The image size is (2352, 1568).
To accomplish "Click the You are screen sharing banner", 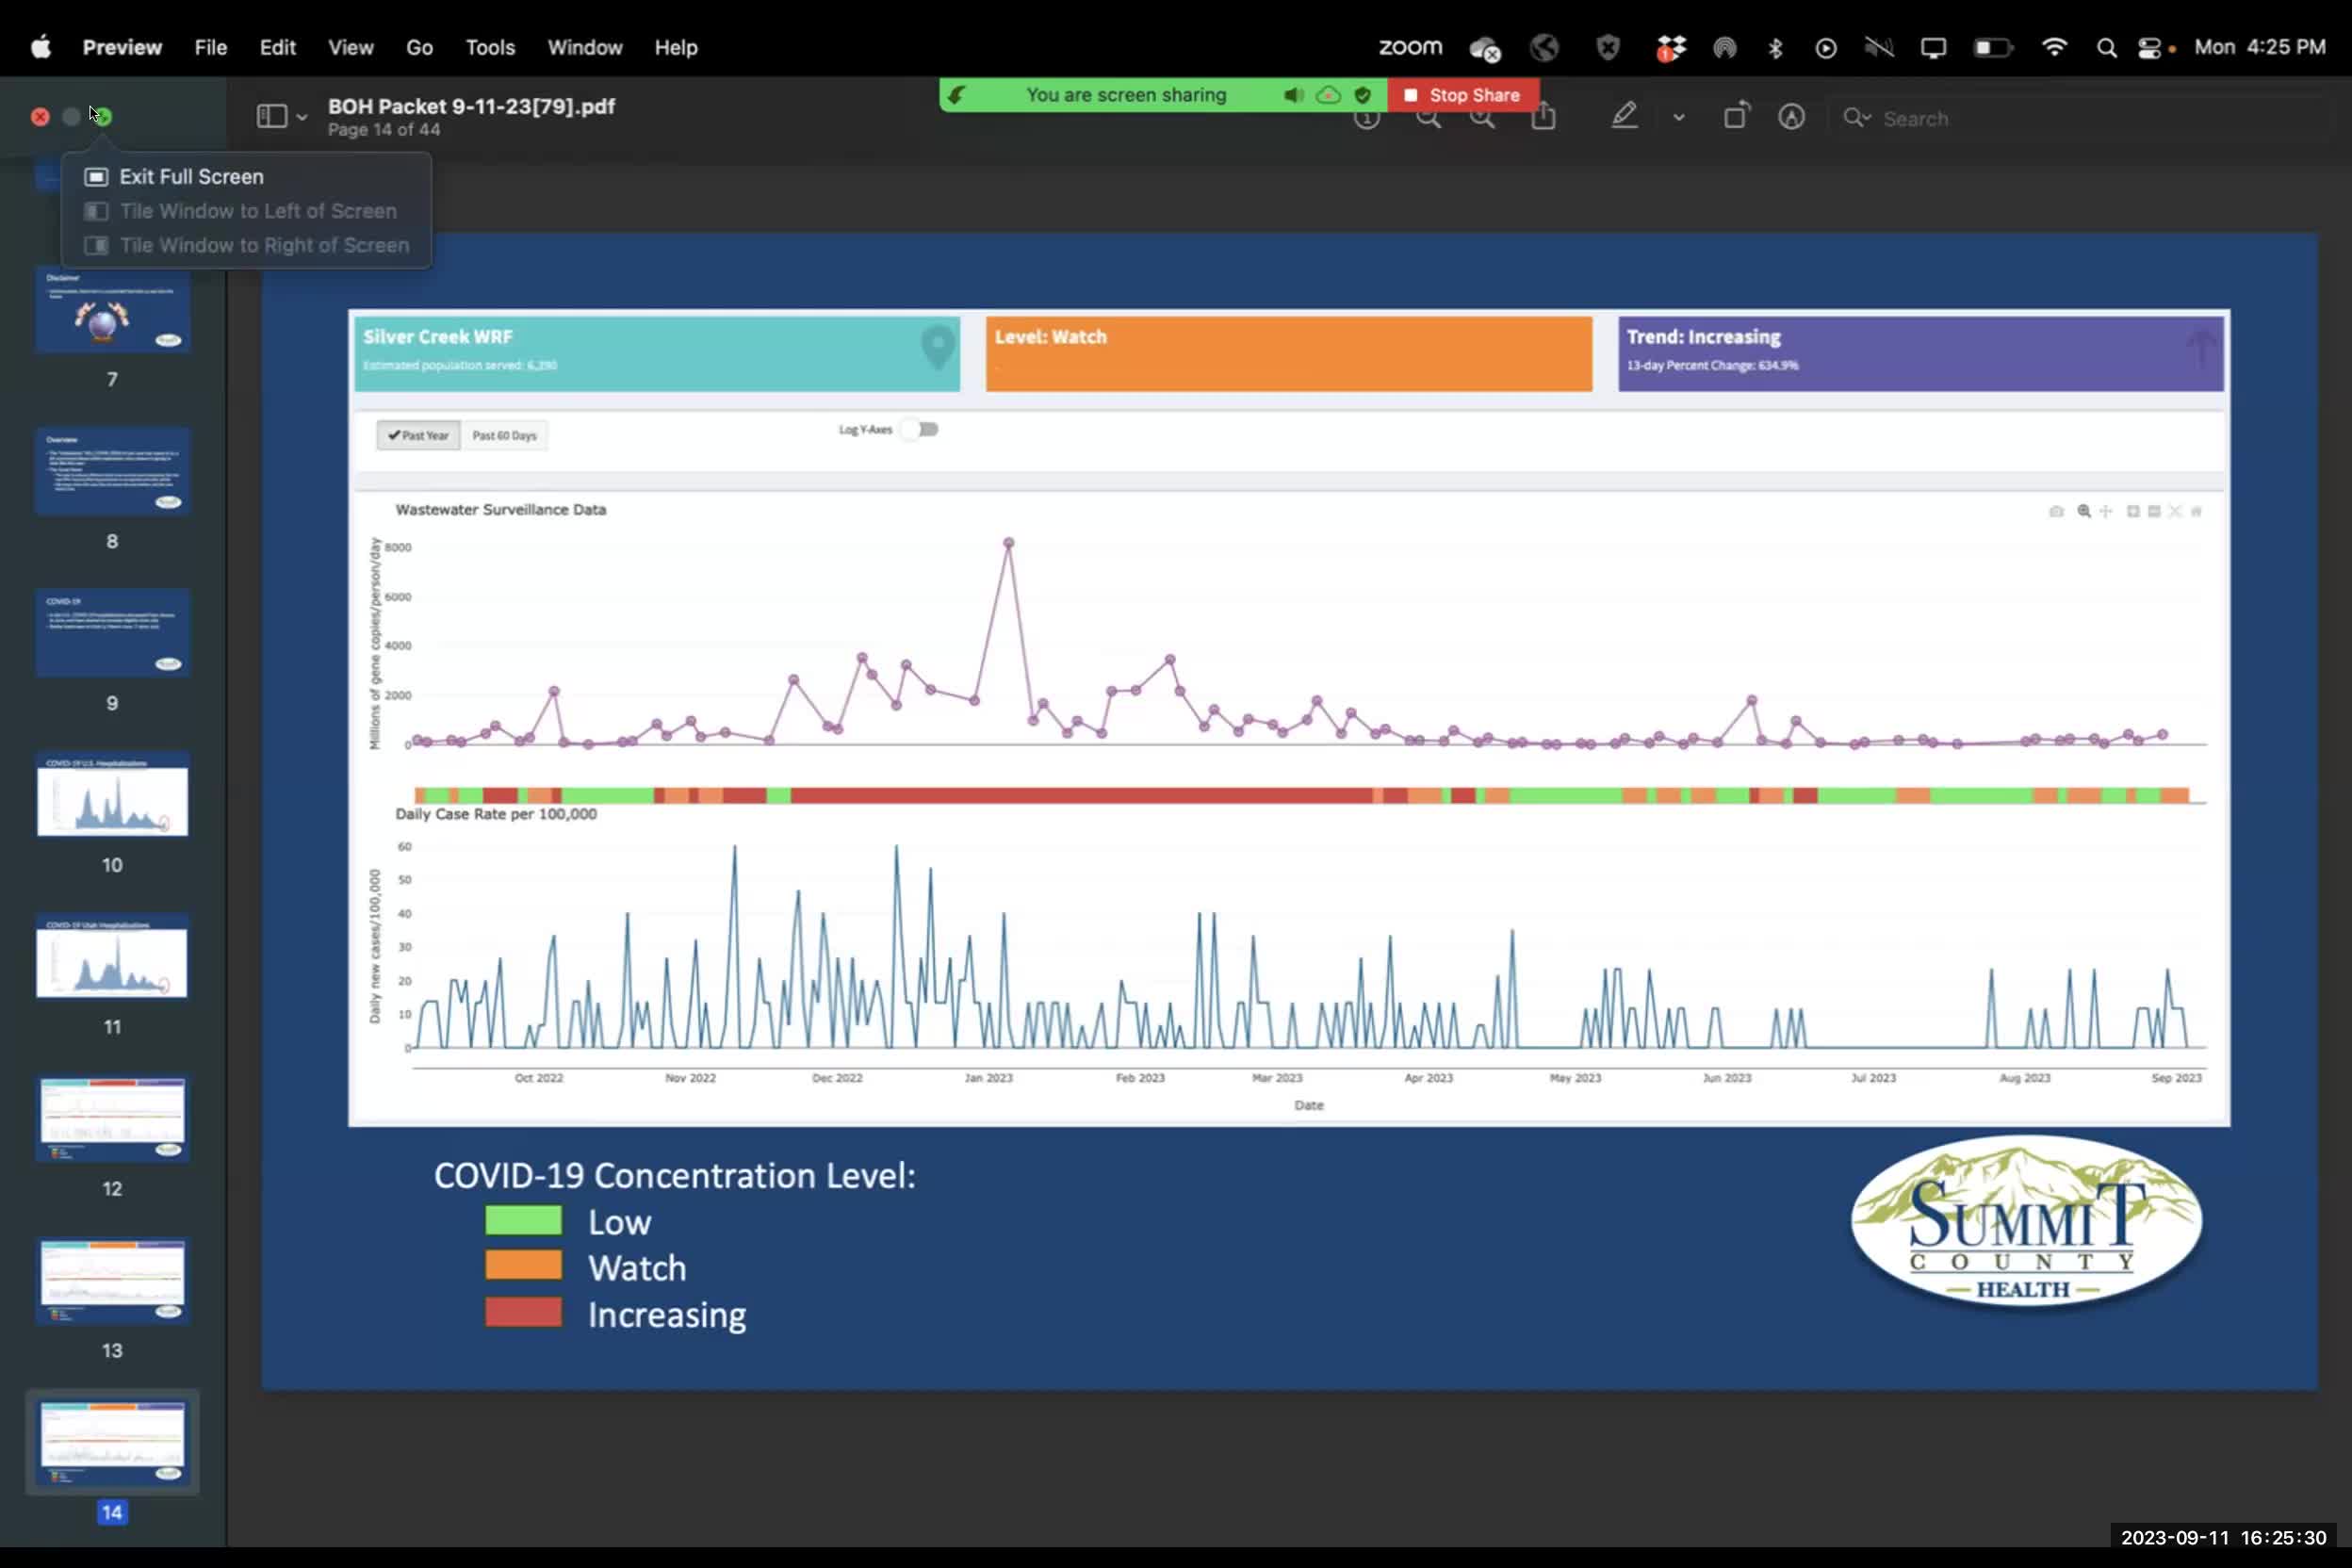I will (1126, 94).
